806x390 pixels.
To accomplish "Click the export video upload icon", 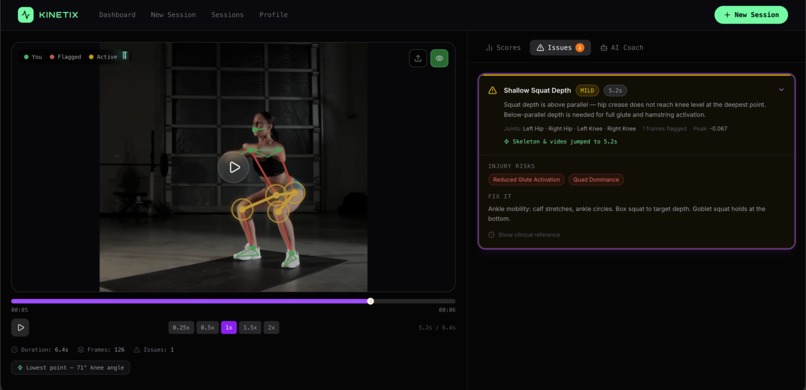I will (418, 58).
